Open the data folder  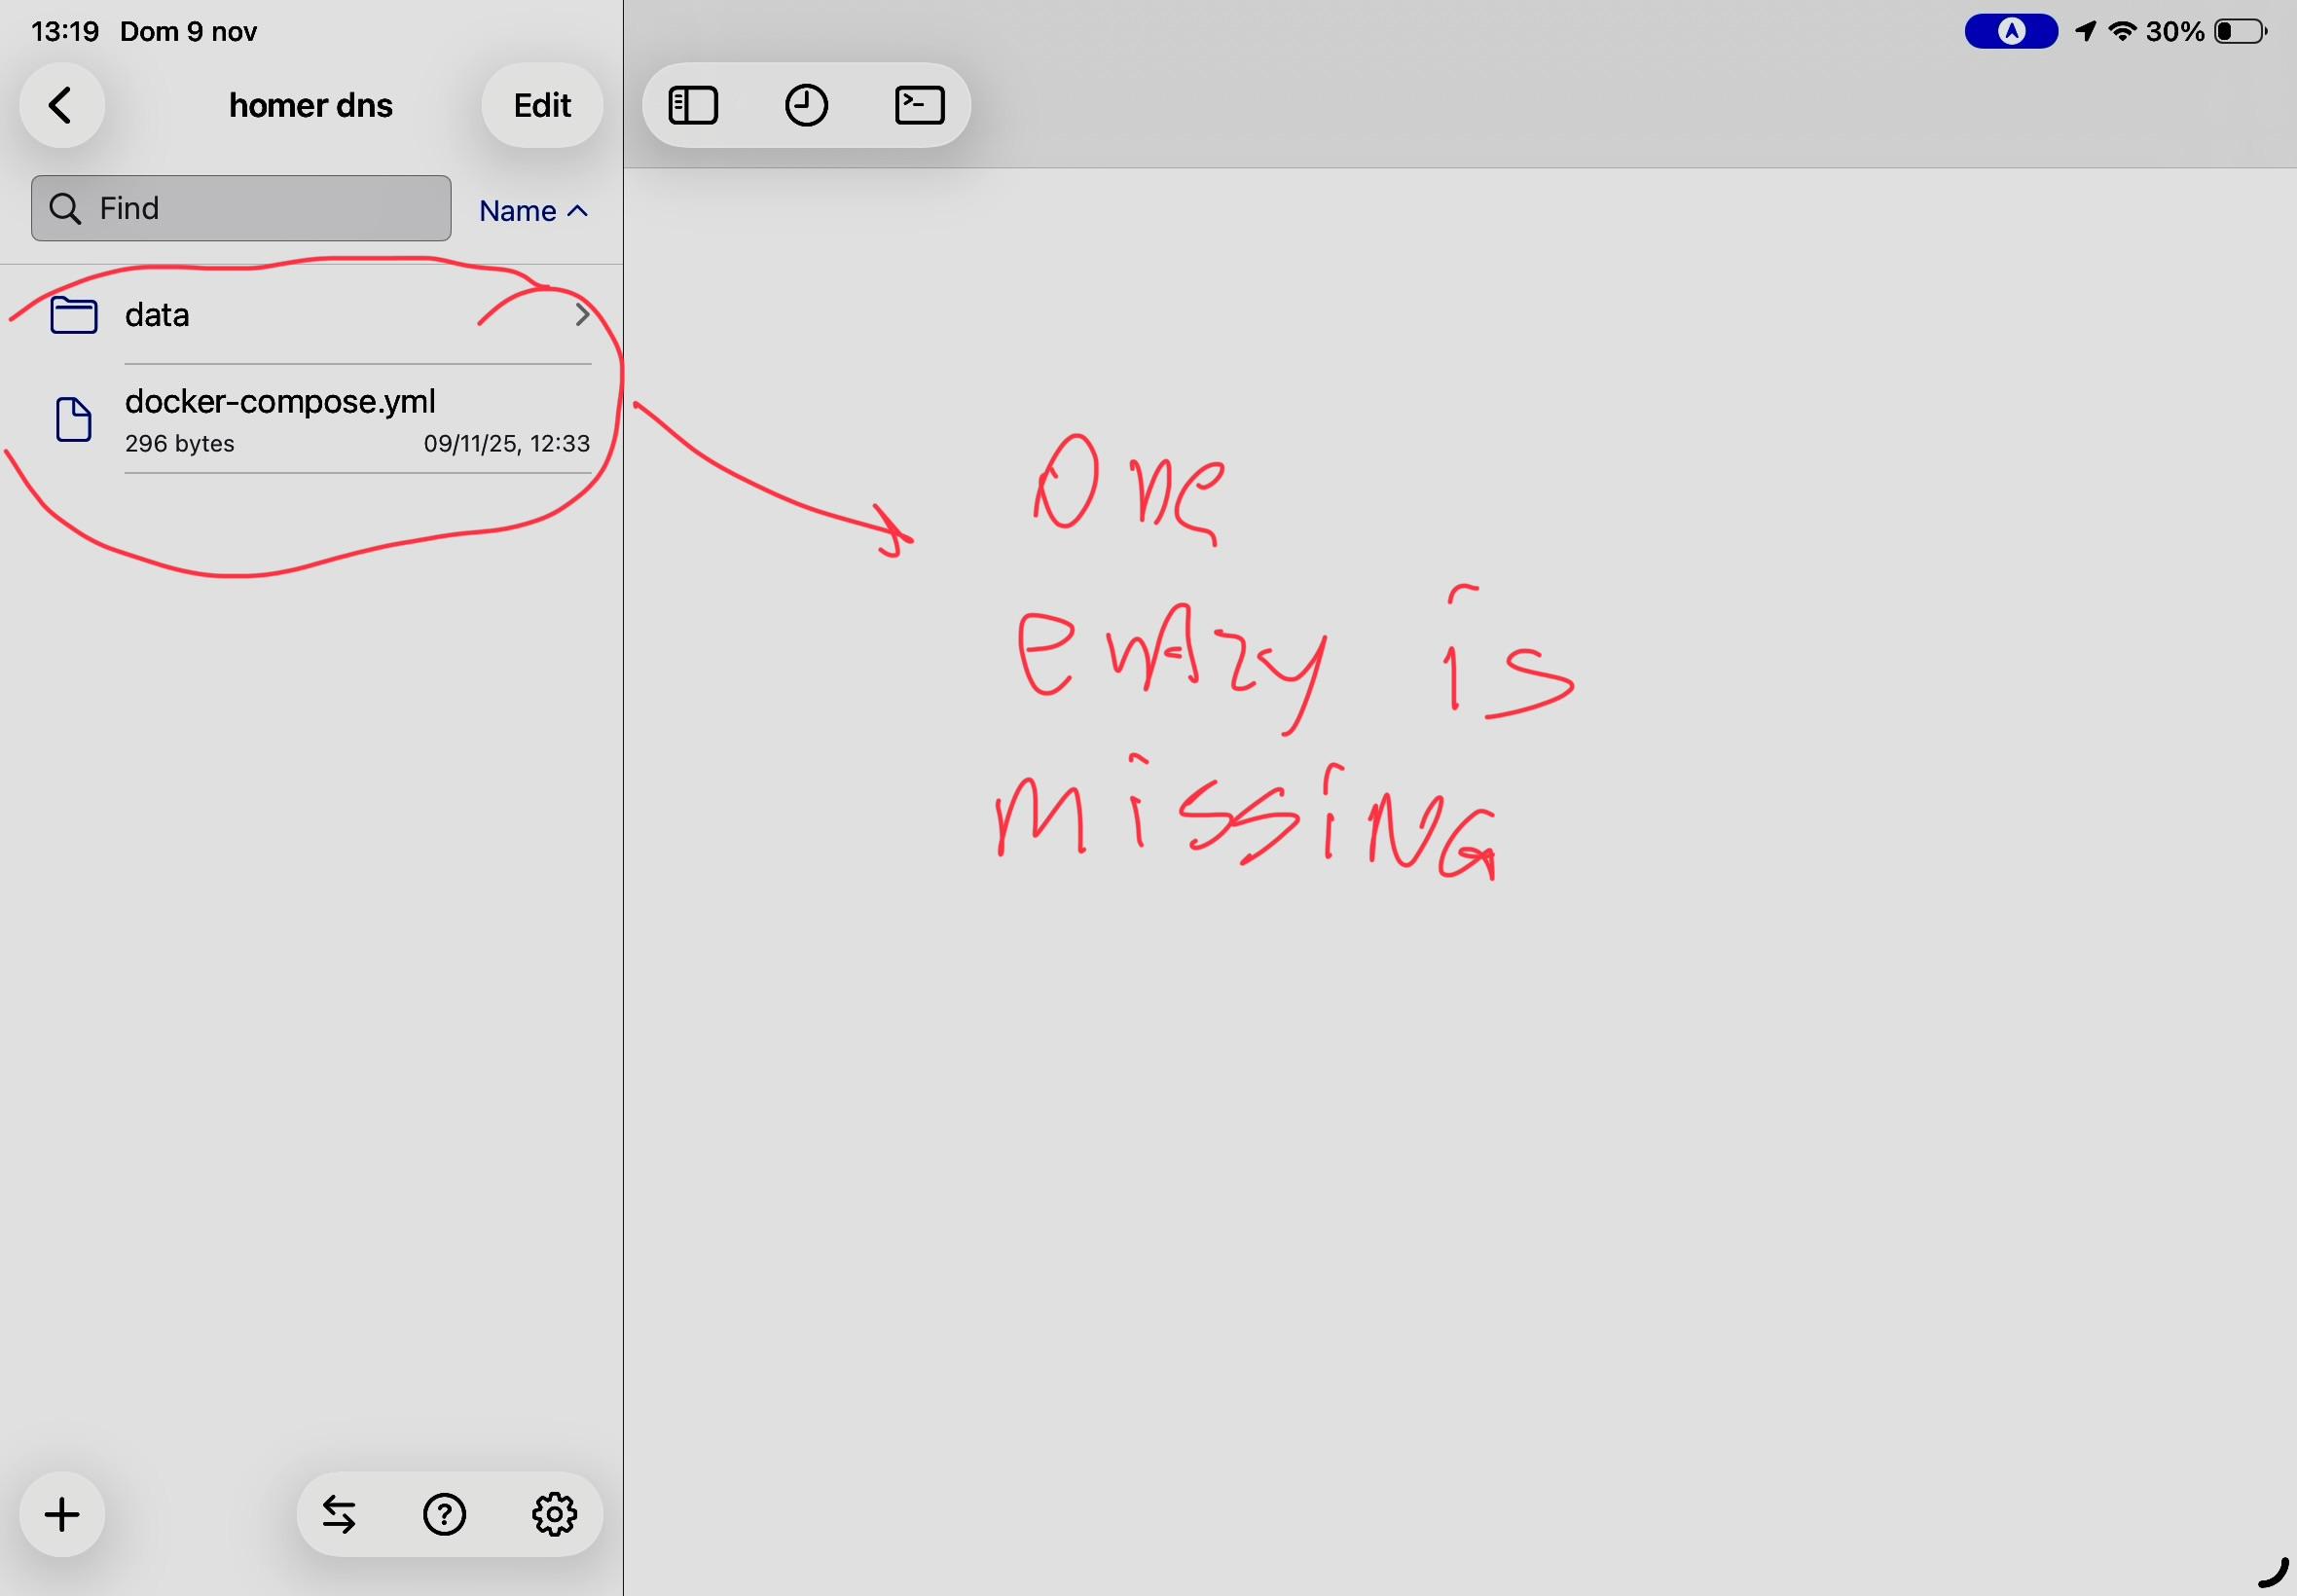coord(157,315)
